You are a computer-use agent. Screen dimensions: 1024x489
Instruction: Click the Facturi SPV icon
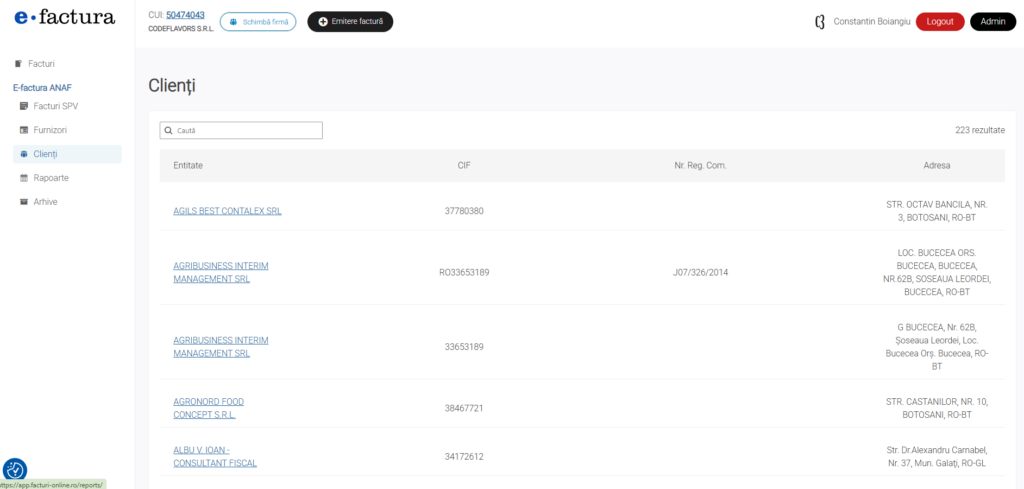24,106
